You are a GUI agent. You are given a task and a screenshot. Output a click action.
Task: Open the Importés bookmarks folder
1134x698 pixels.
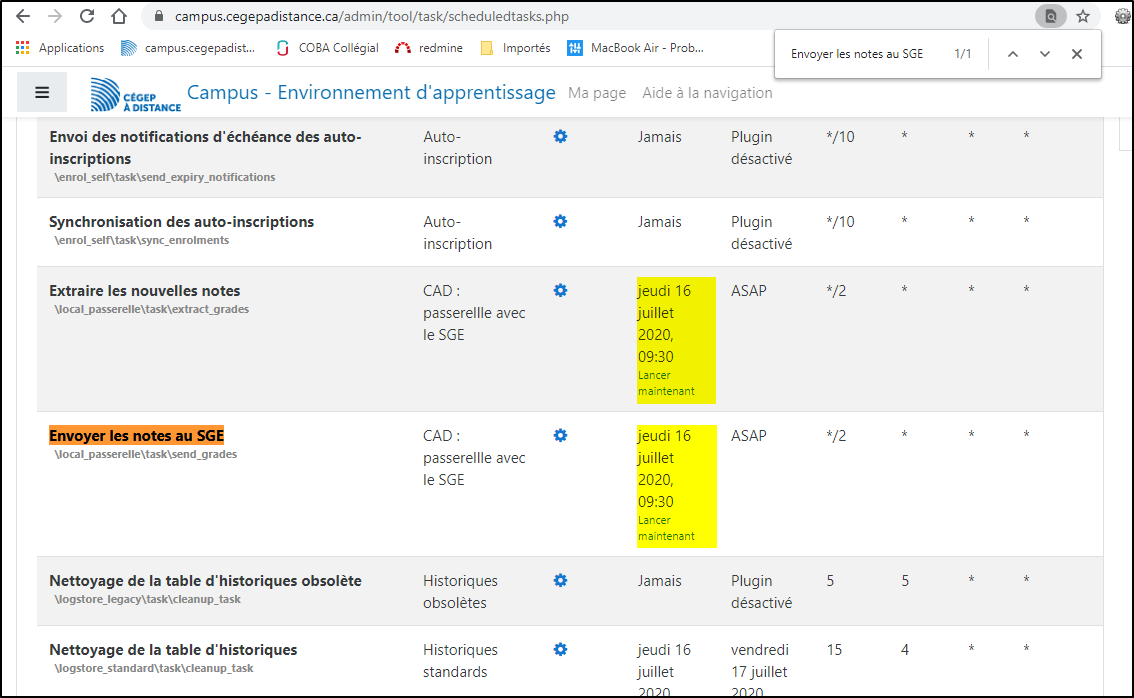516,48
